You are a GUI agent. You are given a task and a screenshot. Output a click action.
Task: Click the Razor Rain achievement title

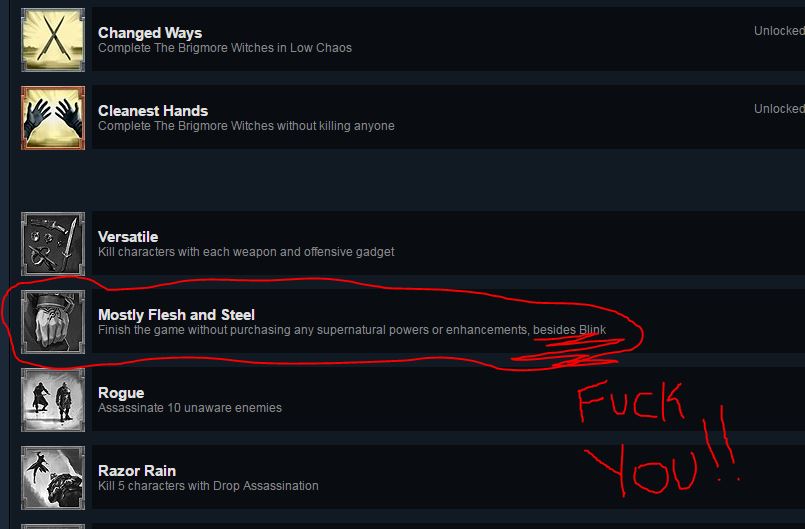click(x=137, y=471)
